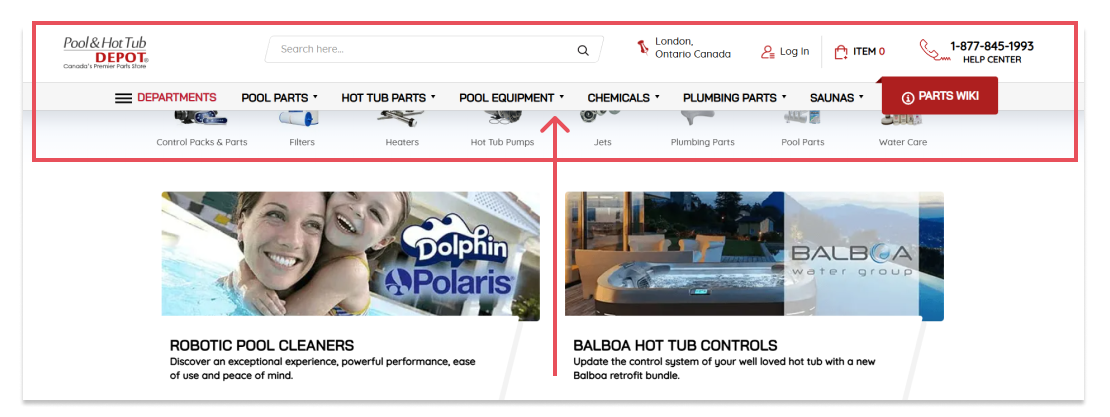
Task: Open the Departments menu label
Action: (177, 98)
